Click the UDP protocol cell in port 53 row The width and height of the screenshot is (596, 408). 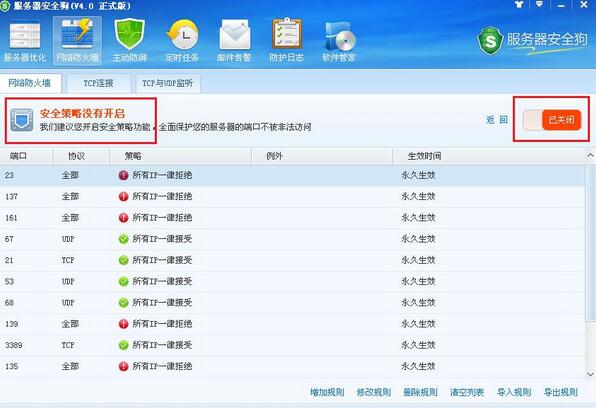click(x=68, y=281)
